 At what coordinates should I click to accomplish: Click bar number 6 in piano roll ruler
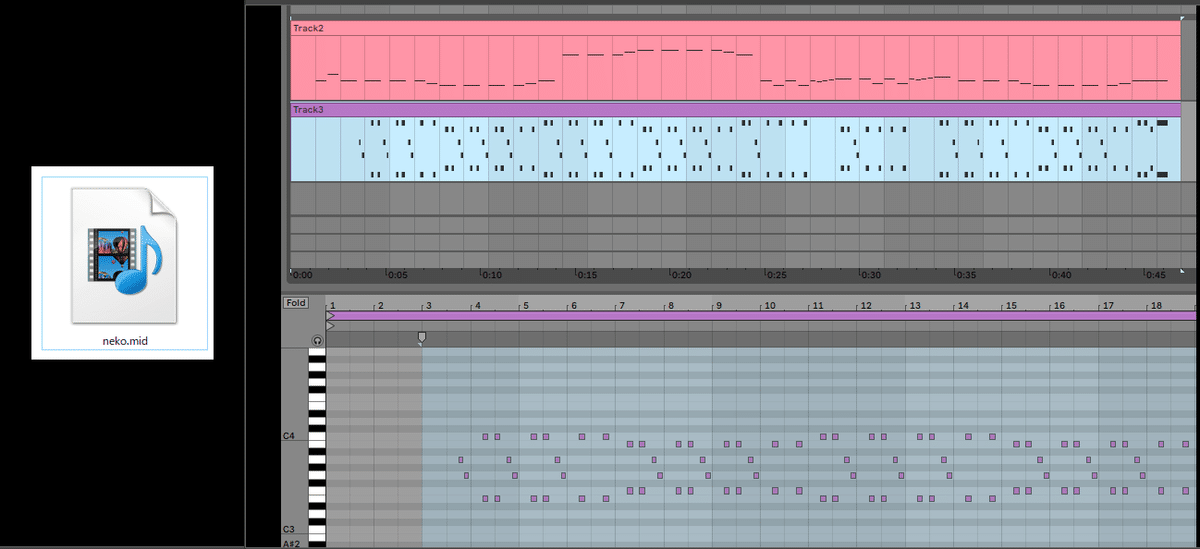pos(574,304)
